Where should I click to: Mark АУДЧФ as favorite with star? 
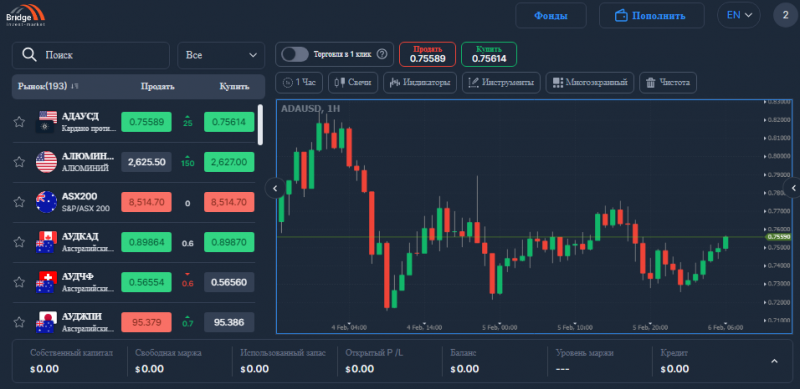[x=19, y=282]
